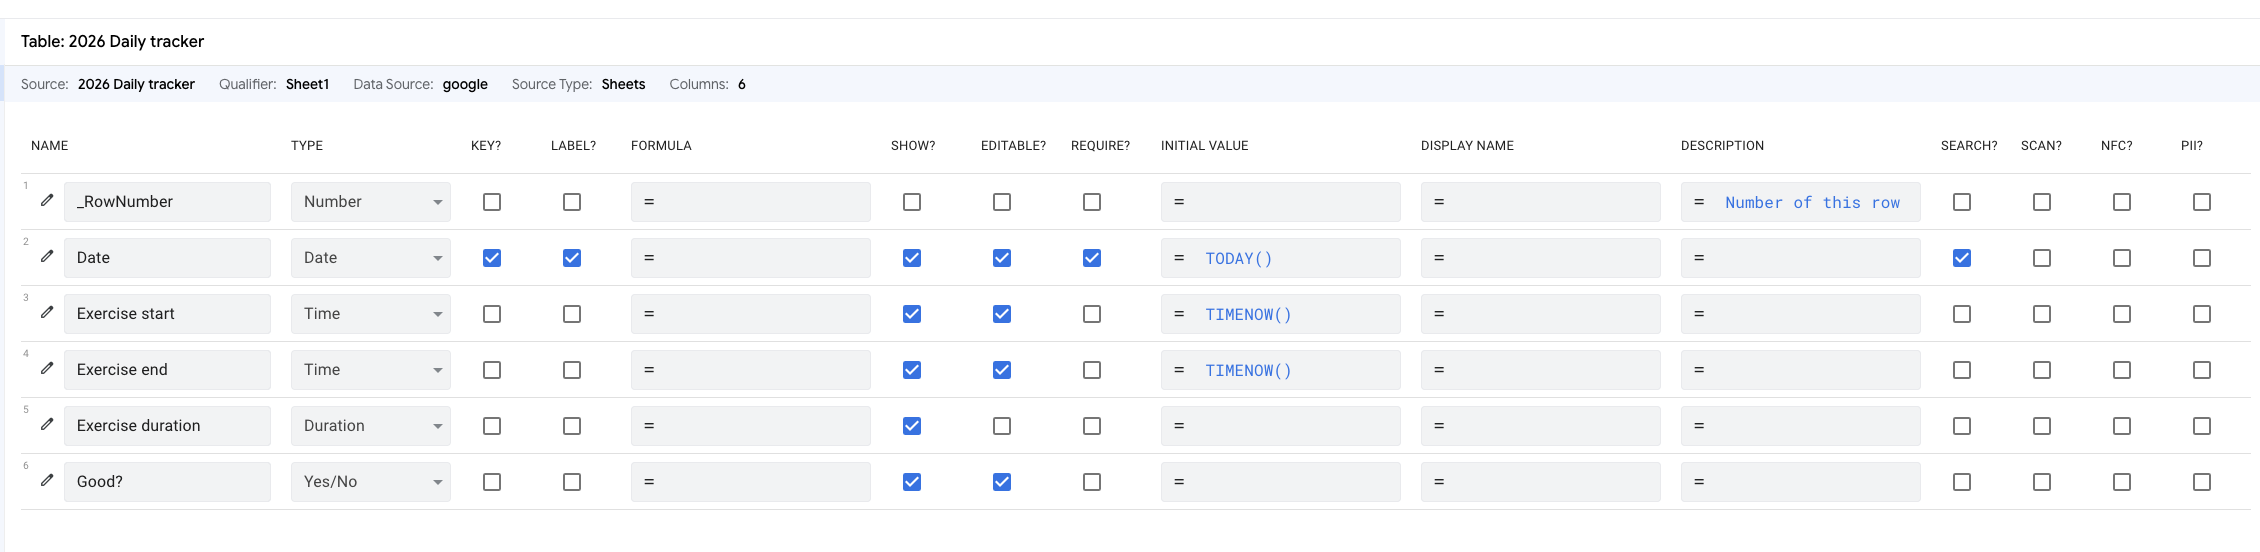Click the TODAY() initial value formula

tap(1238, 258)
